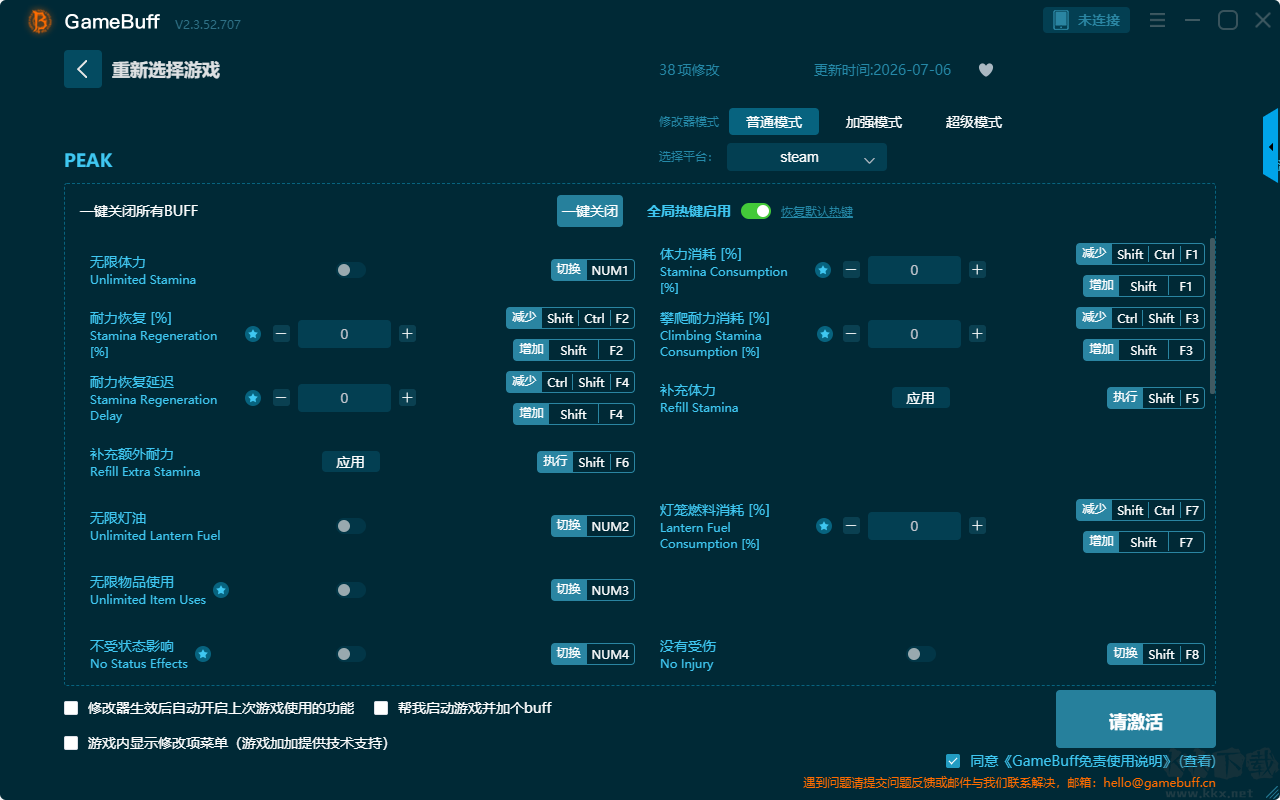Click the heart favorite icon

coord(985,70)
